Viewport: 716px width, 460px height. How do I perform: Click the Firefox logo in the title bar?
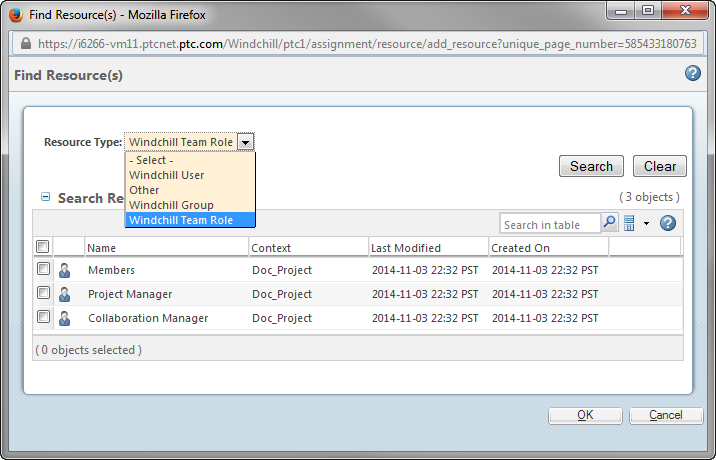click(x=16, y=15)
